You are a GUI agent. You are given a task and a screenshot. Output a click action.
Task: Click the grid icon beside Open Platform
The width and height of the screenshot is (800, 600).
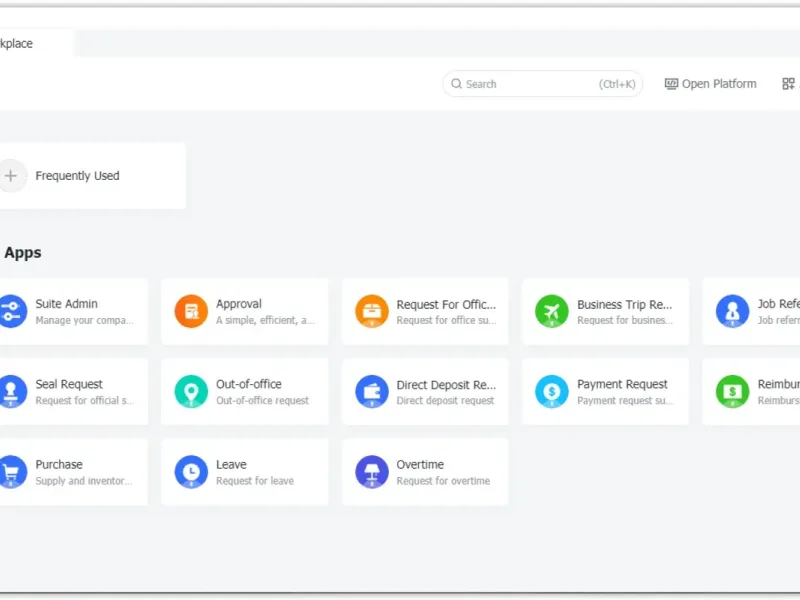coord(789,84)
